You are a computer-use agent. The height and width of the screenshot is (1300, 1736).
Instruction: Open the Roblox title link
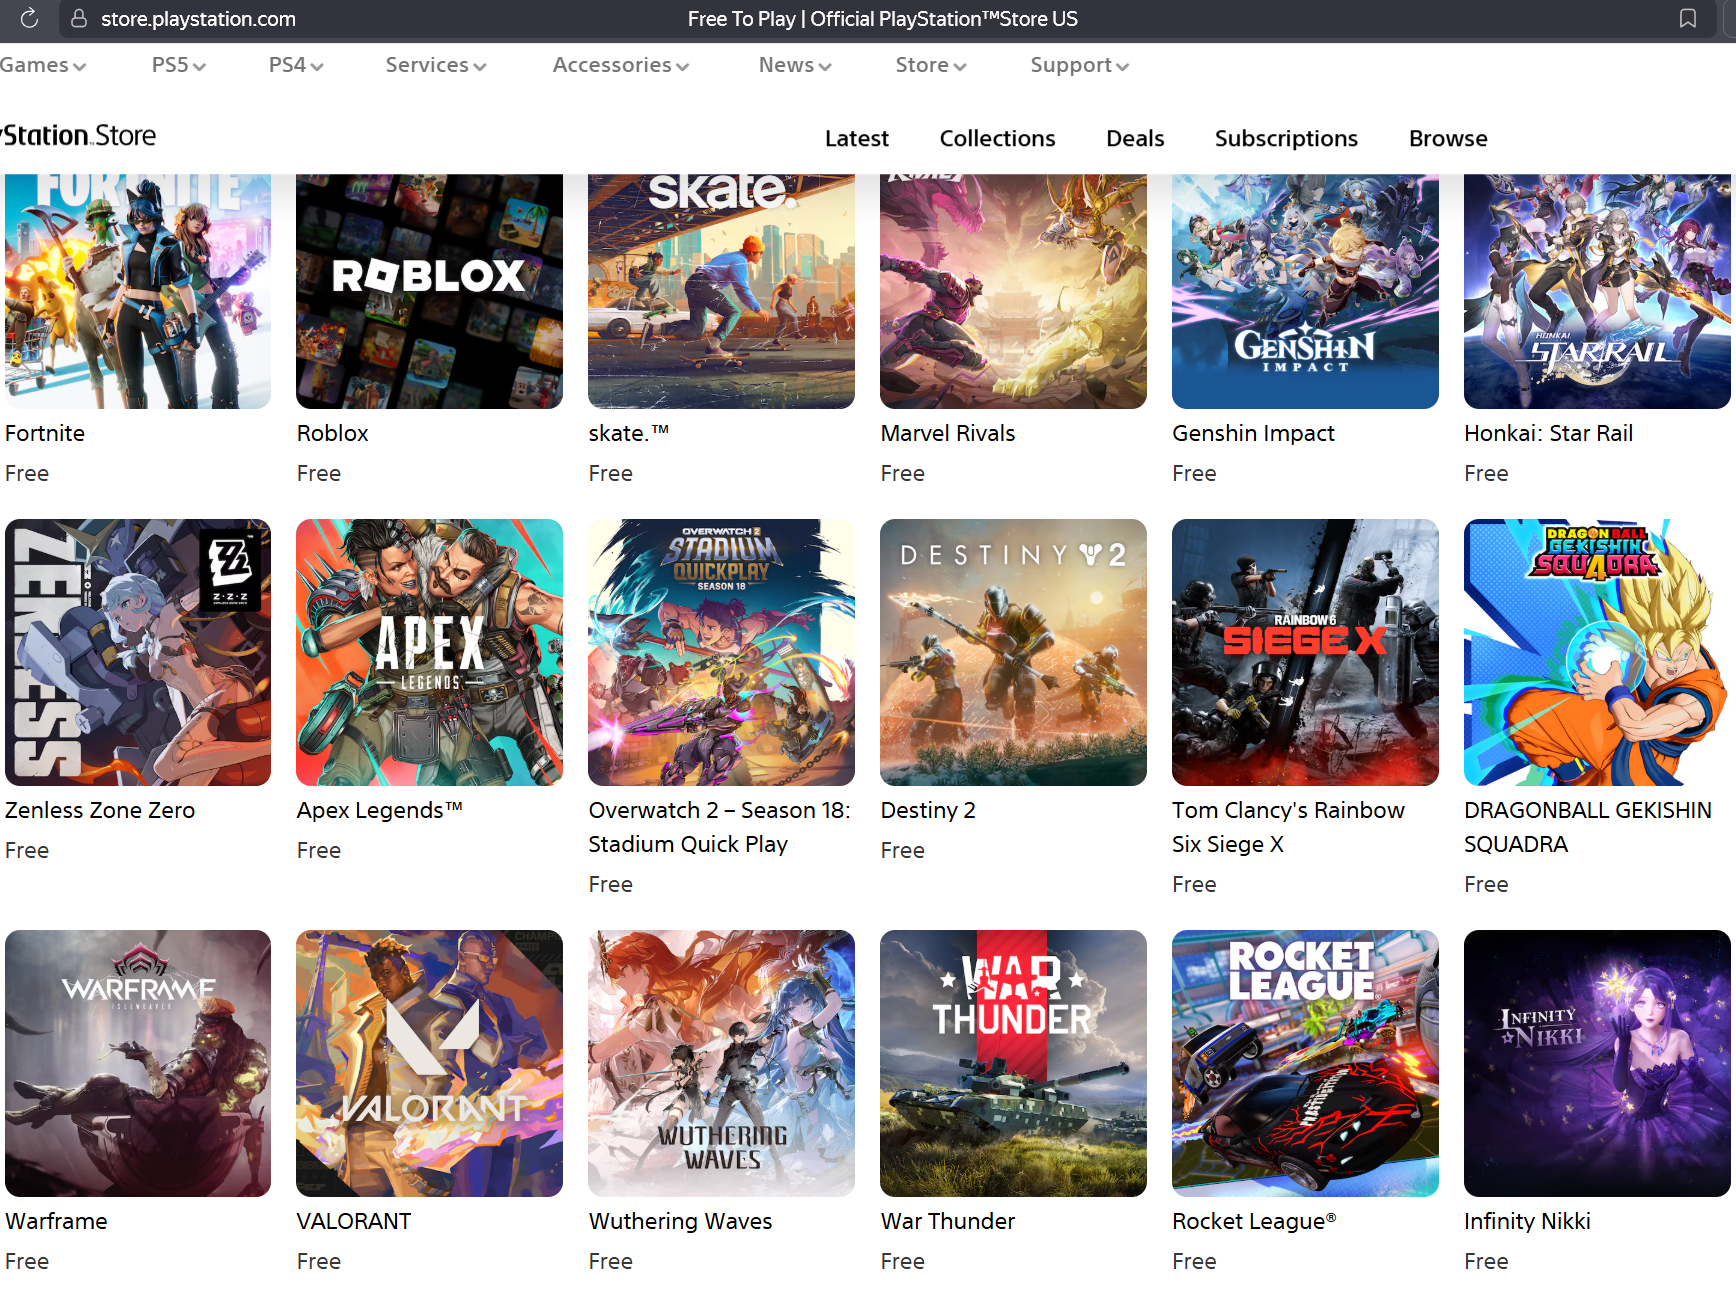click(x=333, y=433)
